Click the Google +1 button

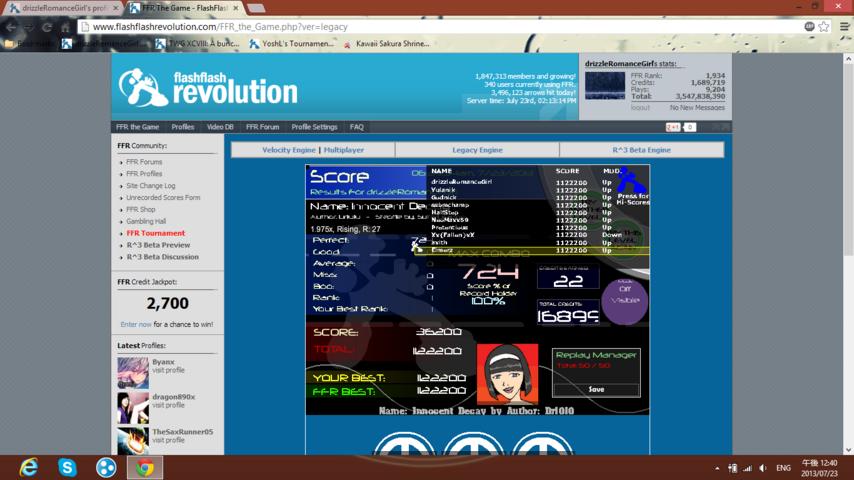(673, 127)
